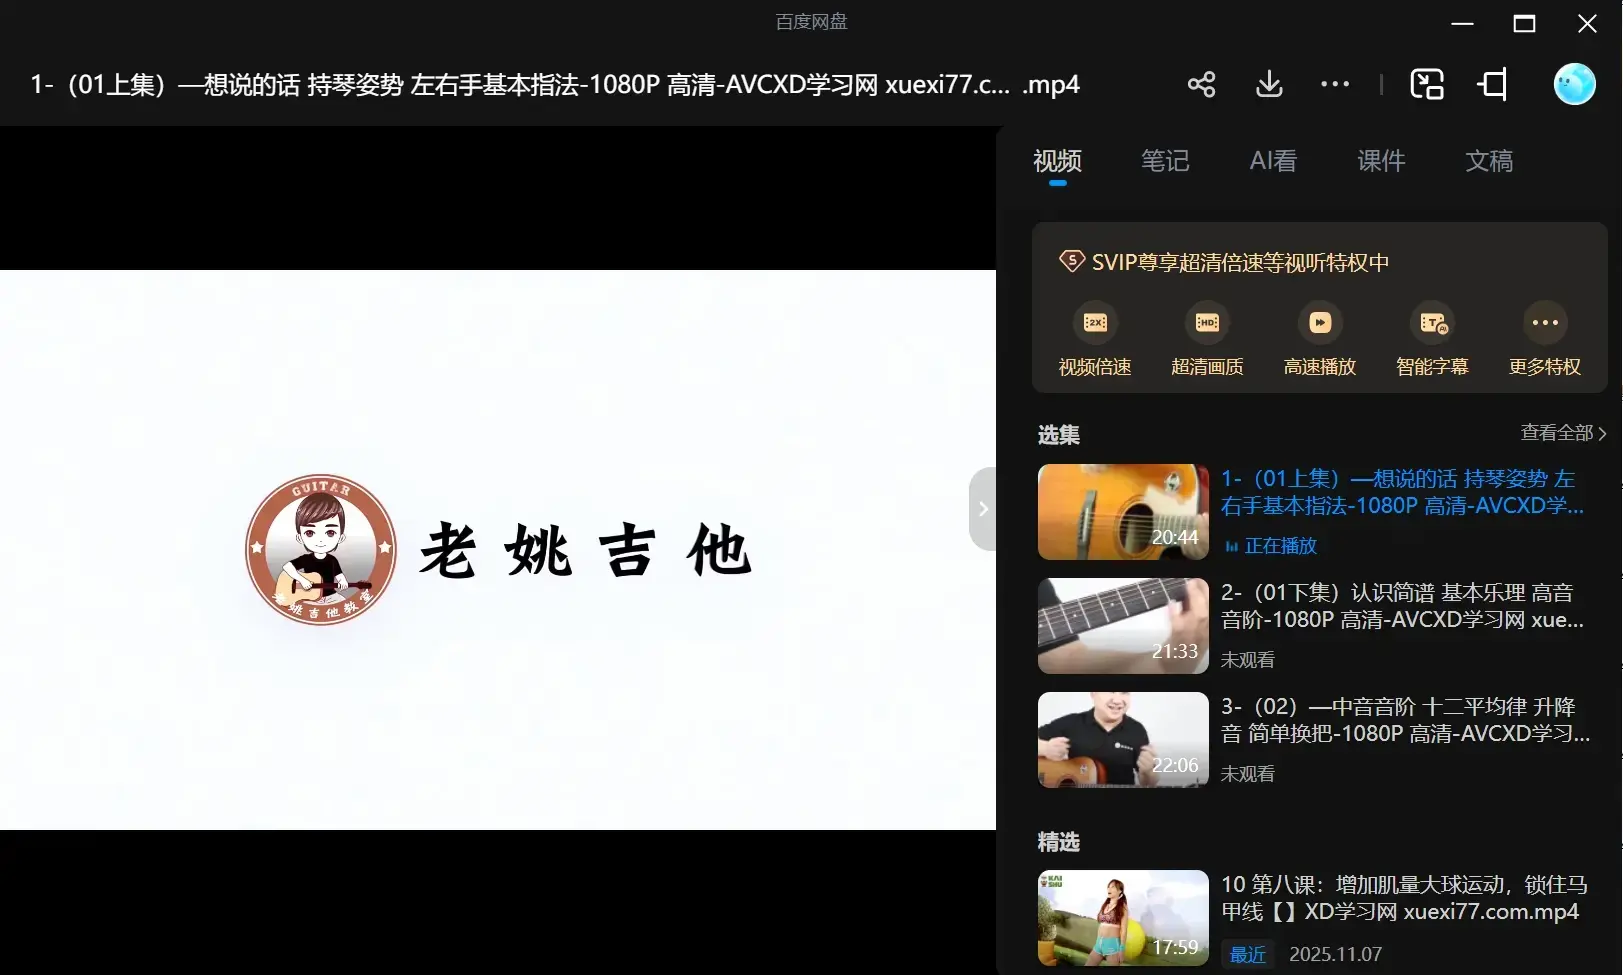The width and height of the screenshot is (1623, 975).
Task: Open the AI看 tab
Action: click(1272, 161)
